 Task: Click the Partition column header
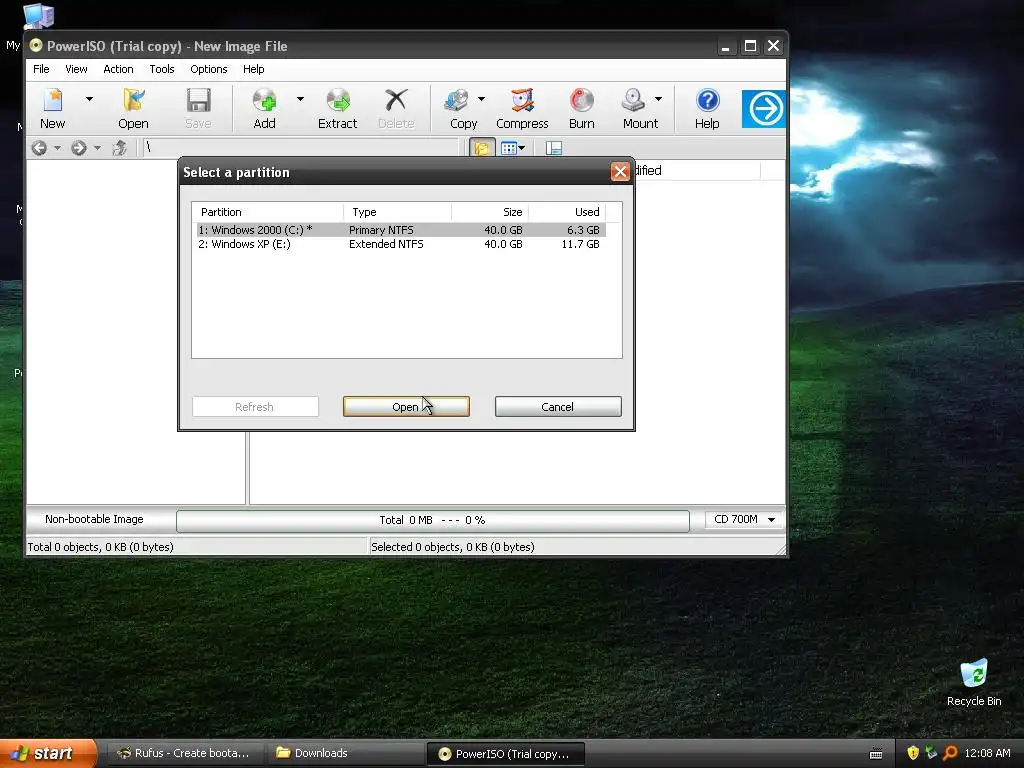click(268, 212)
